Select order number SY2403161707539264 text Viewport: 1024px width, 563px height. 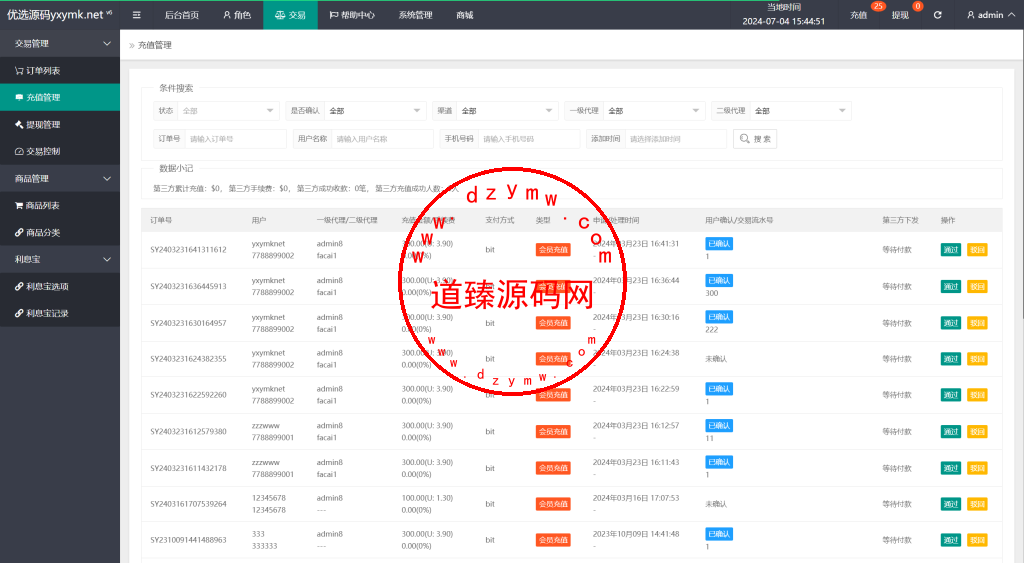(x=188, y=504)
